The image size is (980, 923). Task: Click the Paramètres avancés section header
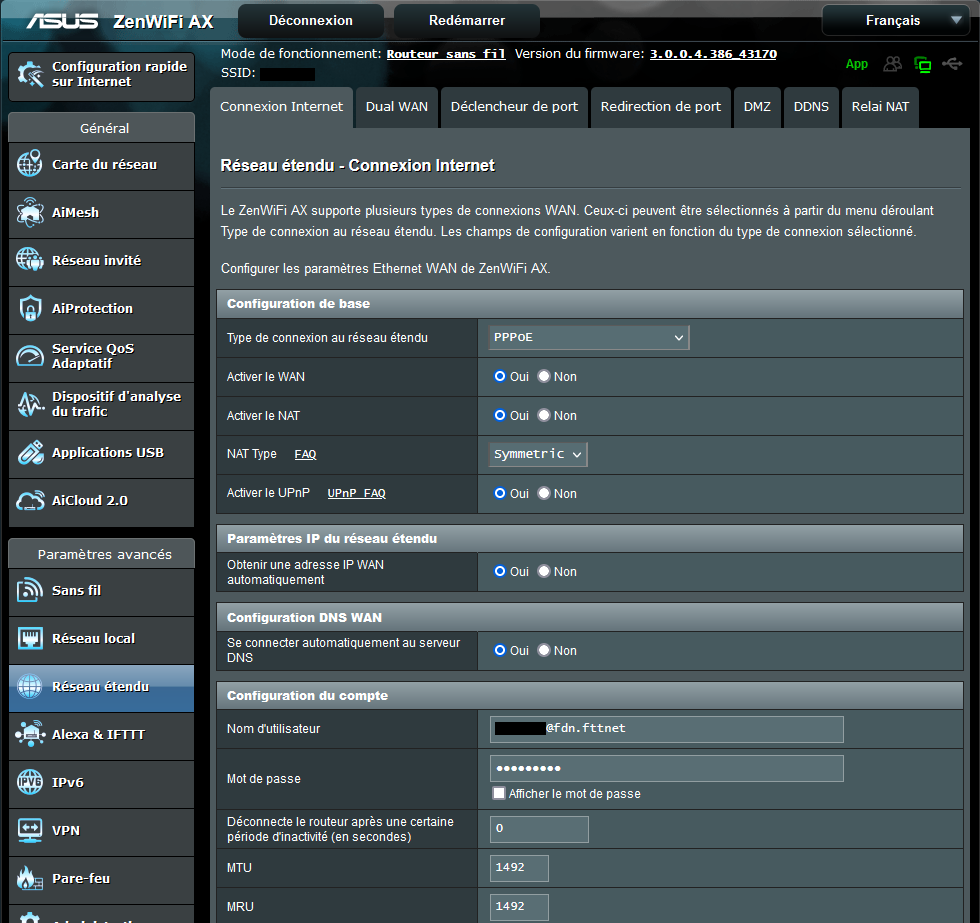[x=101, y=554]
